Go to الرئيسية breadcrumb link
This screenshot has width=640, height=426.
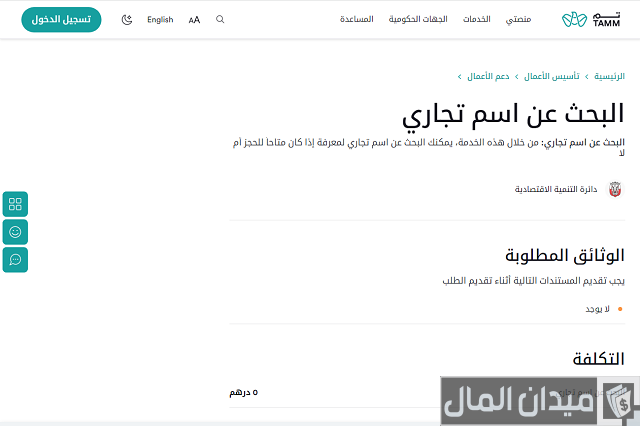(609, 76)
